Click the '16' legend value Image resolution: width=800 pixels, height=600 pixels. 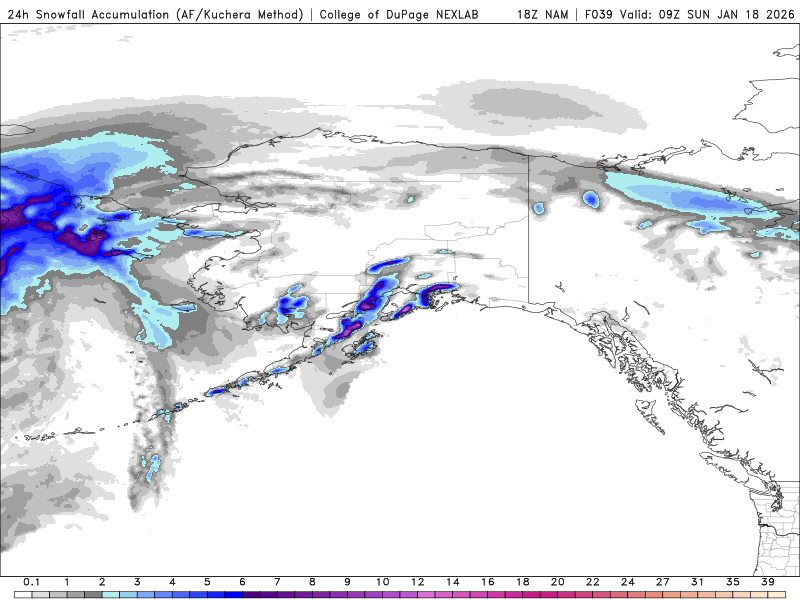pyautogui.click(x=488, y=582)
